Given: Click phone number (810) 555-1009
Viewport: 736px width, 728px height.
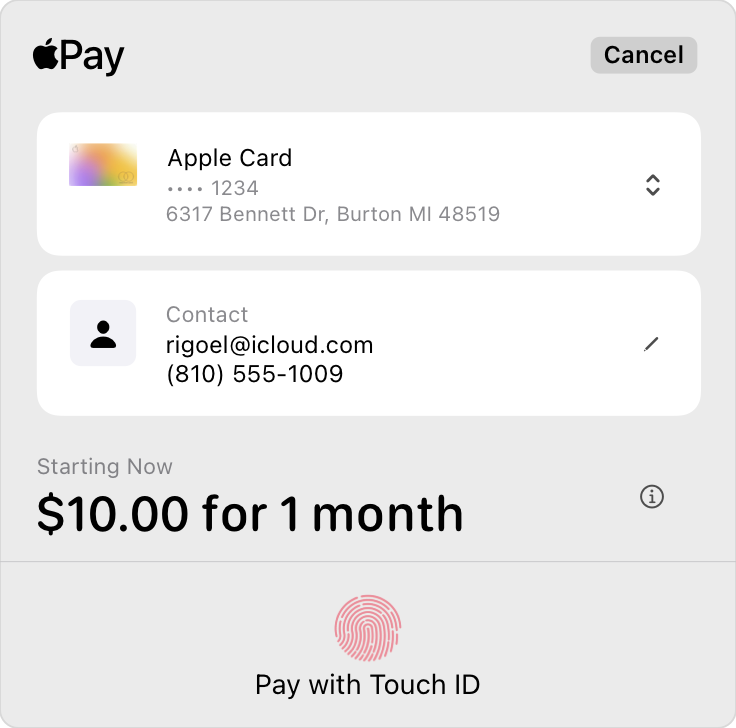Looking at the screenshot, I should [x=254, y=374].
